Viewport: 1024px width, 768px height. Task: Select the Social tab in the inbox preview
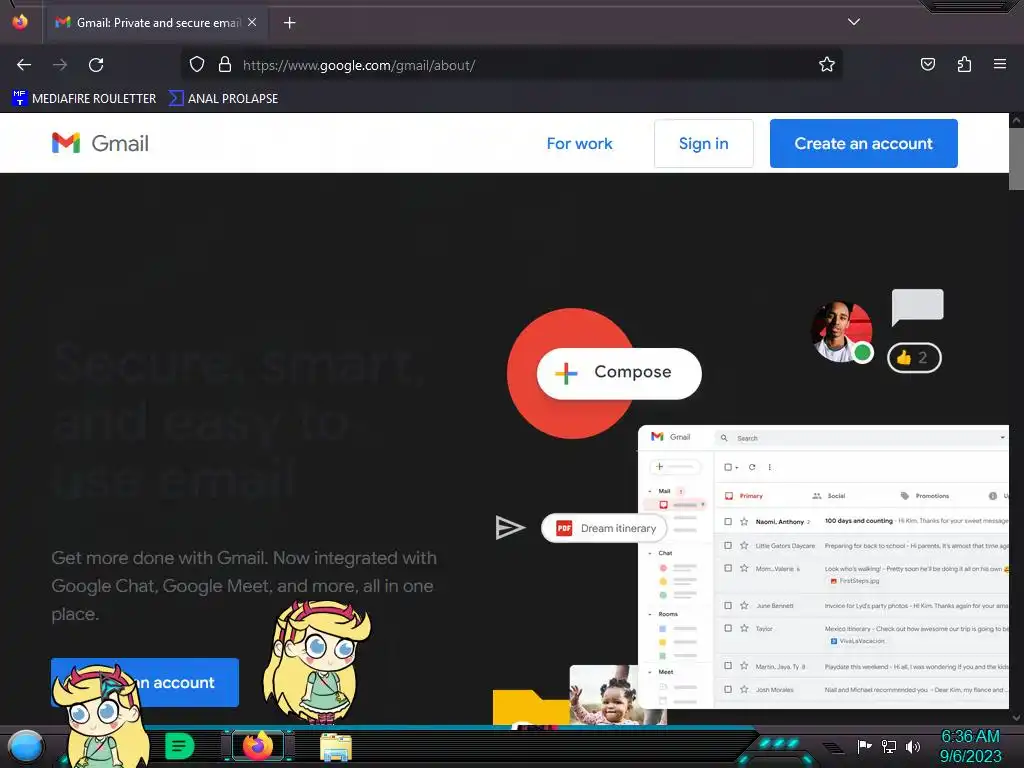tap(829, 496)
